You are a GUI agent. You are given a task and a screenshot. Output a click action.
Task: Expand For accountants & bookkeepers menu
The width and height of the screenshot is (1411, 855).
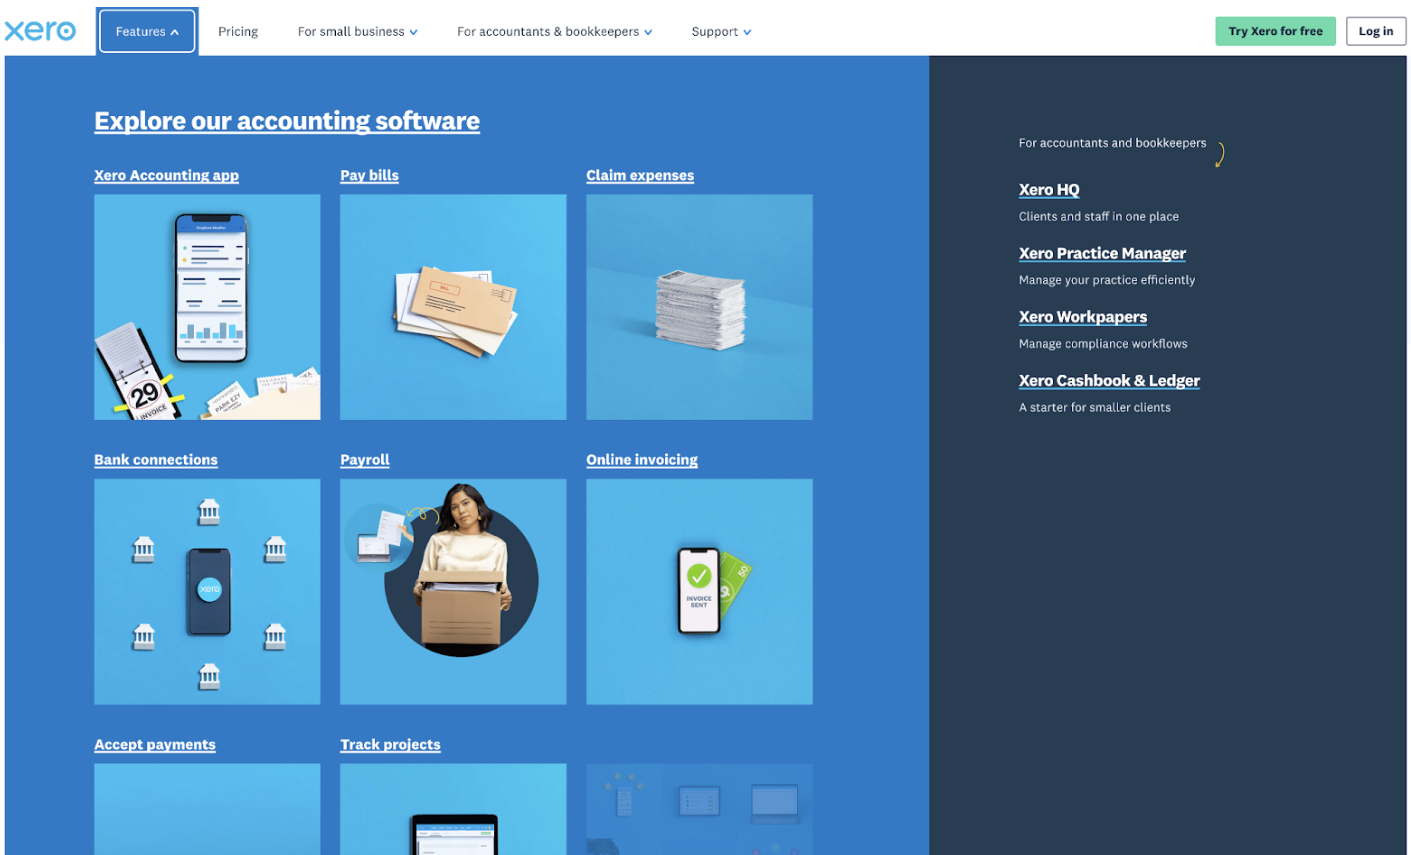(x=554, y=31)
